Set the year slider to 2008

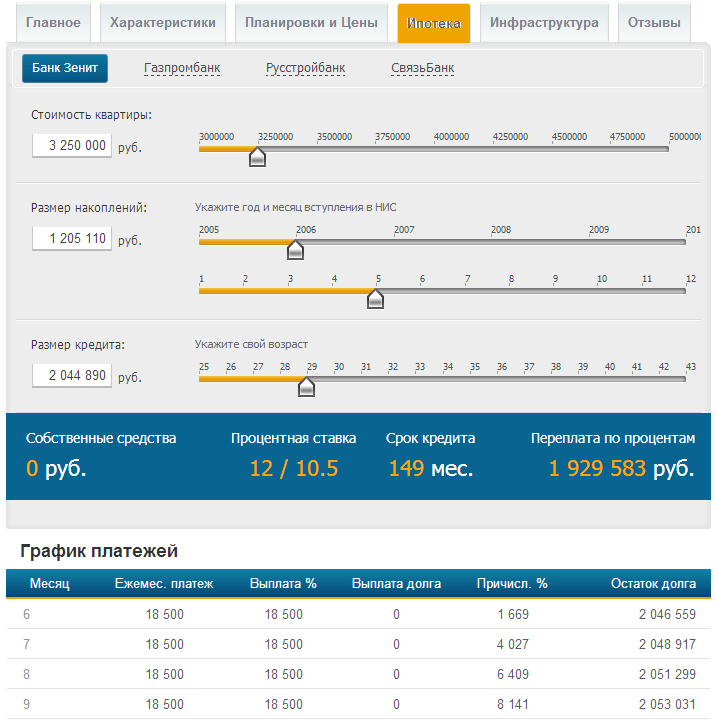coord(500,242)
